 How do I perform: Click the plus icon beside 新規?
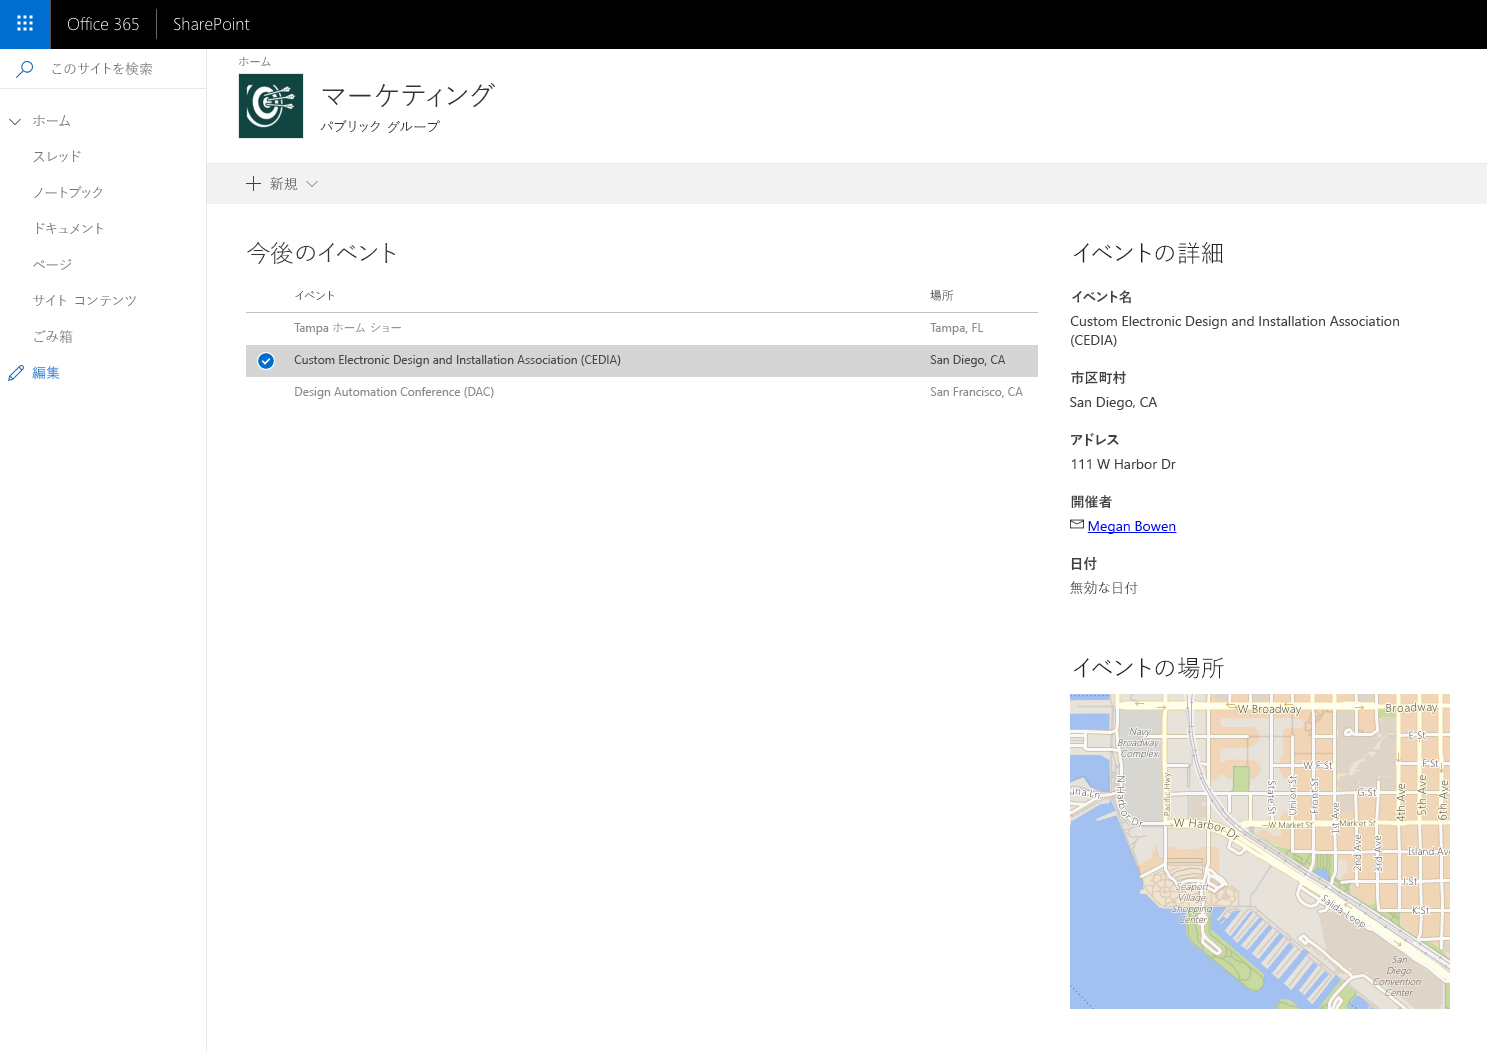(254, 184)
